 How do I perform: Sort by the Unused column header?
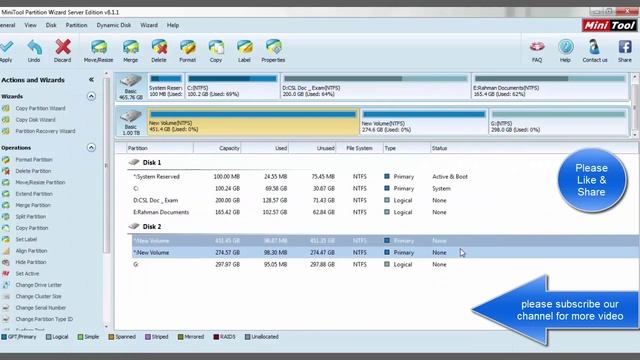pyautogui.click(x=312, y=149)
